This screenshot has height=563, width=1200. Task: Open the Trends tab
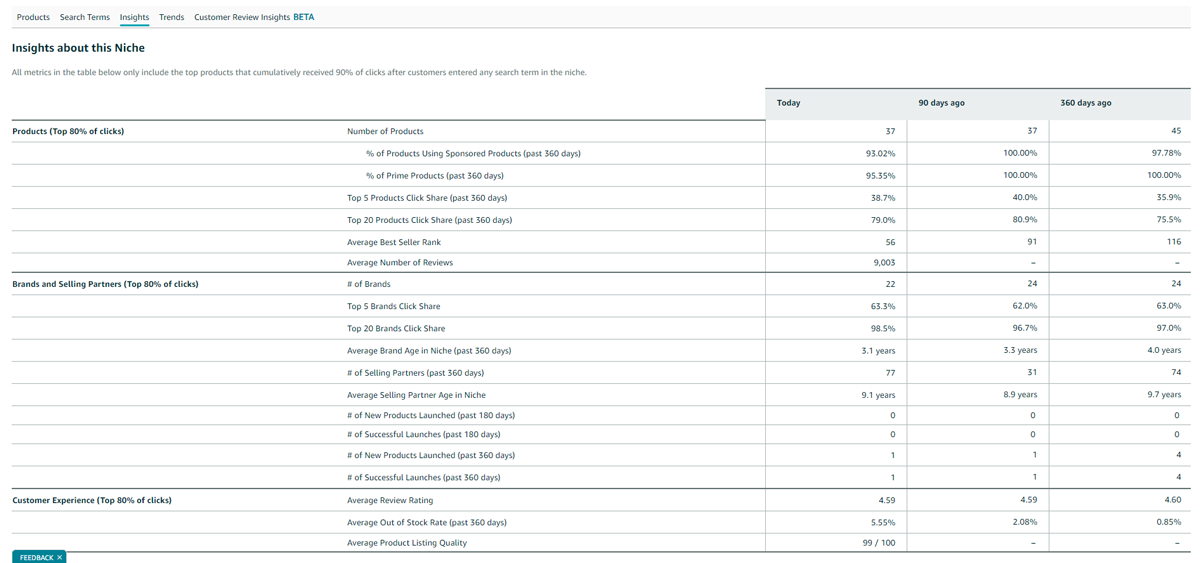point(171,17)
